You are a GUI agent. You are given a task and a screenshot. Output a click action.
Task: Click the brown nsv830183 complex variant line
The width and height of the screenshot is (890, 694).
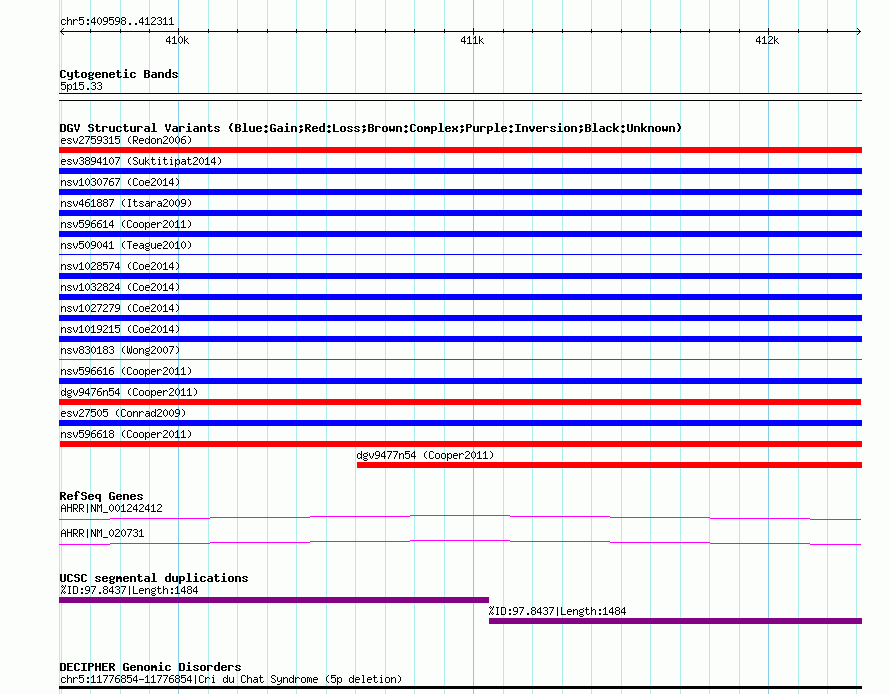point(460,359)
